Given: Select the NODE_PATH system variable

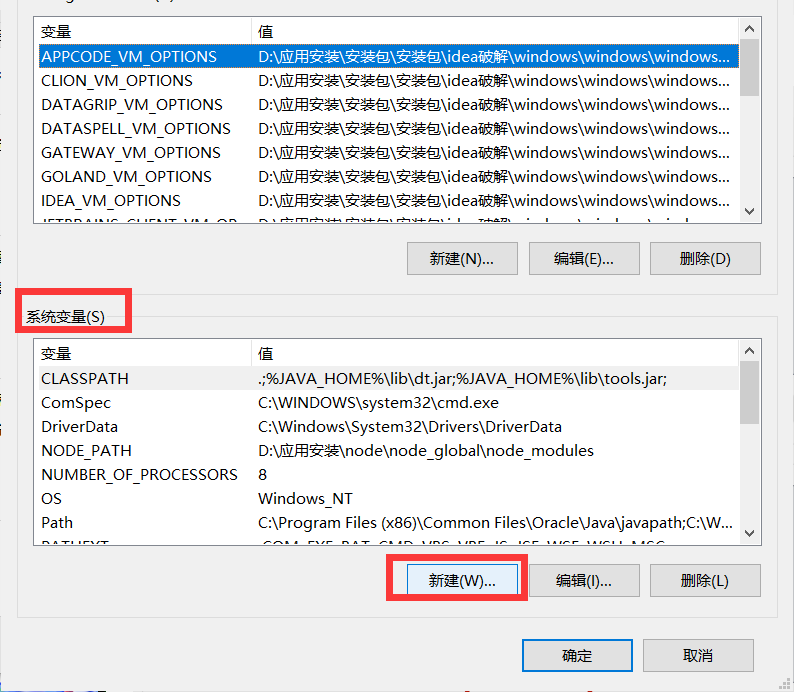Looking at the screenshot, I should click(388, 451).
